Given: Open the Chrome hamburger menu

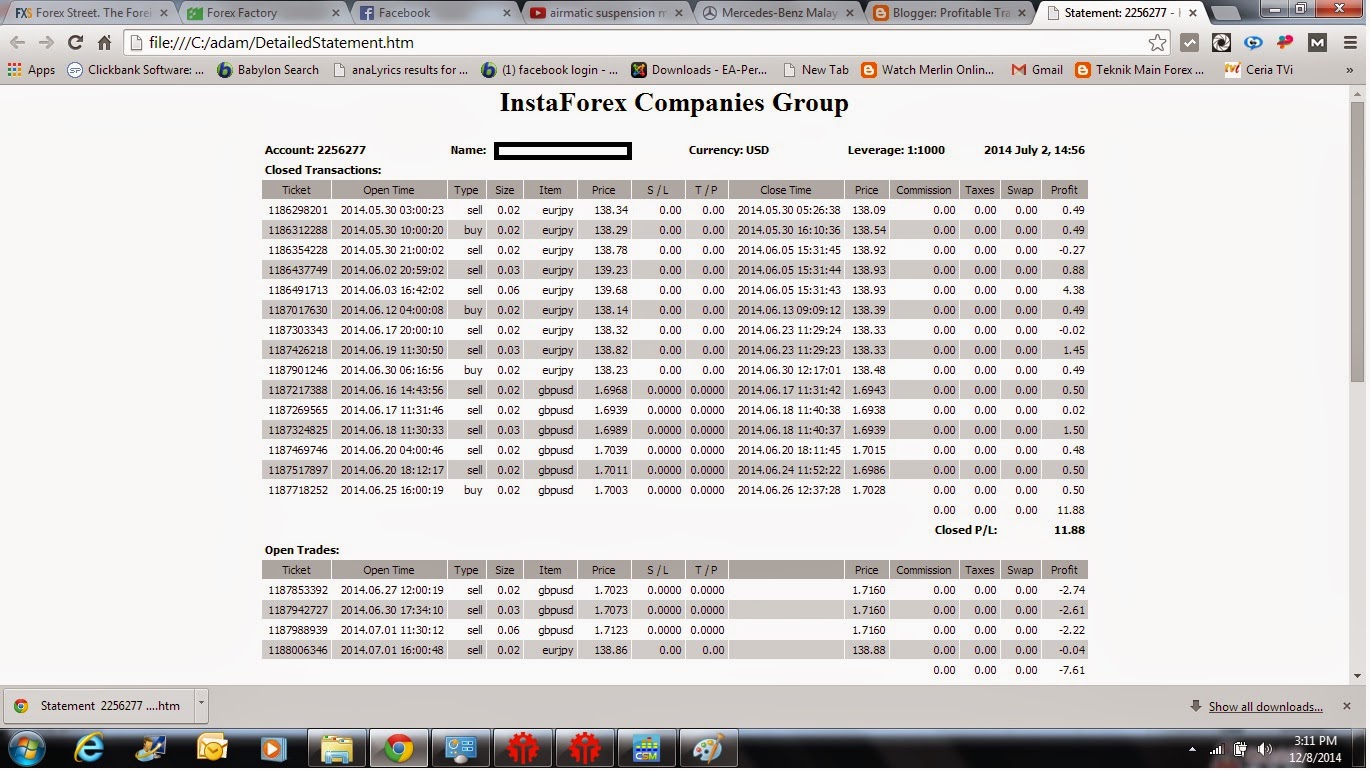Looking at the screenshot, I should click(1349, 43).
